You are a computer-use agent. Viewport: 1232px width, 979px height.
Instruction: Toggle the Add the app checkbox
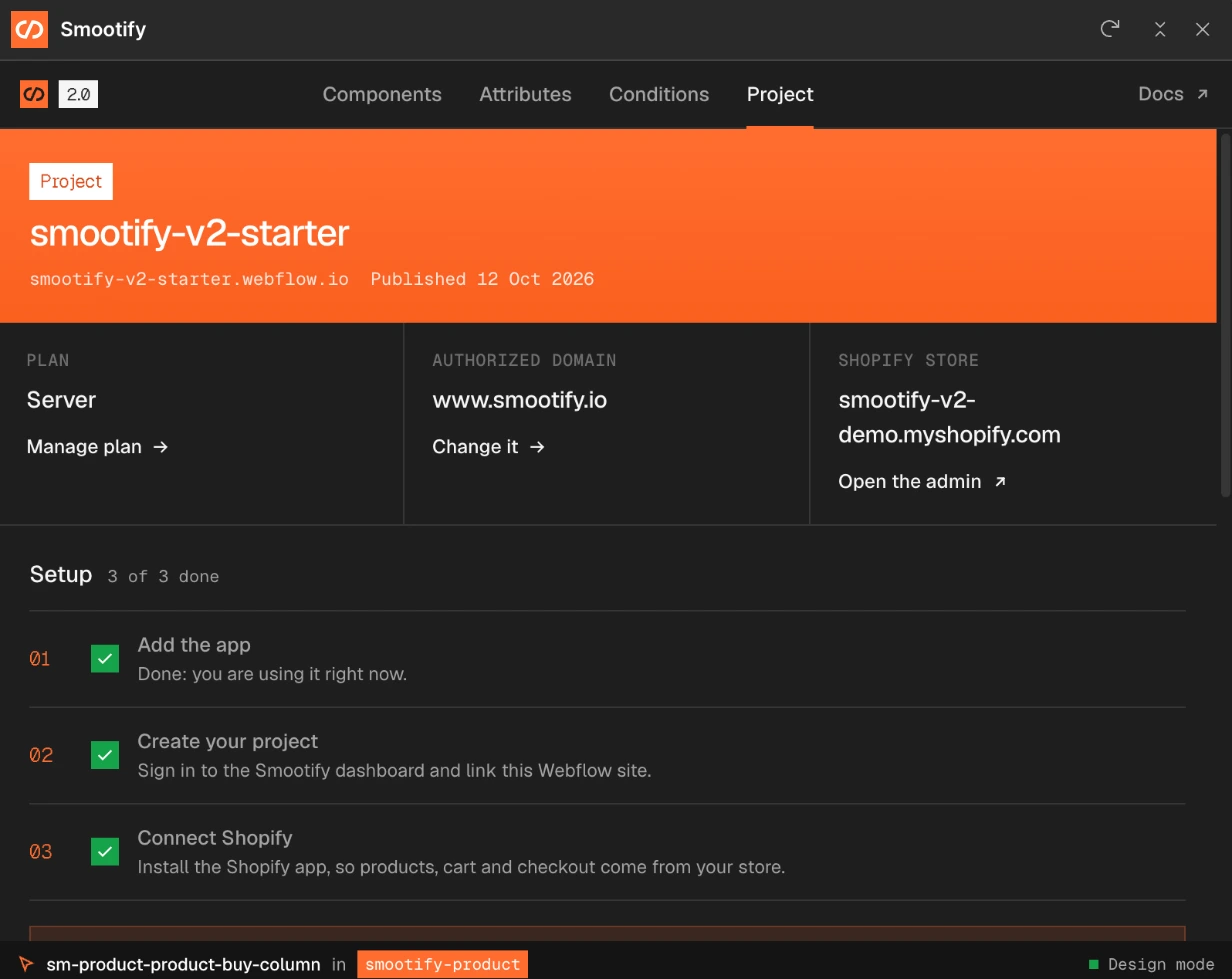pos(105,659)
